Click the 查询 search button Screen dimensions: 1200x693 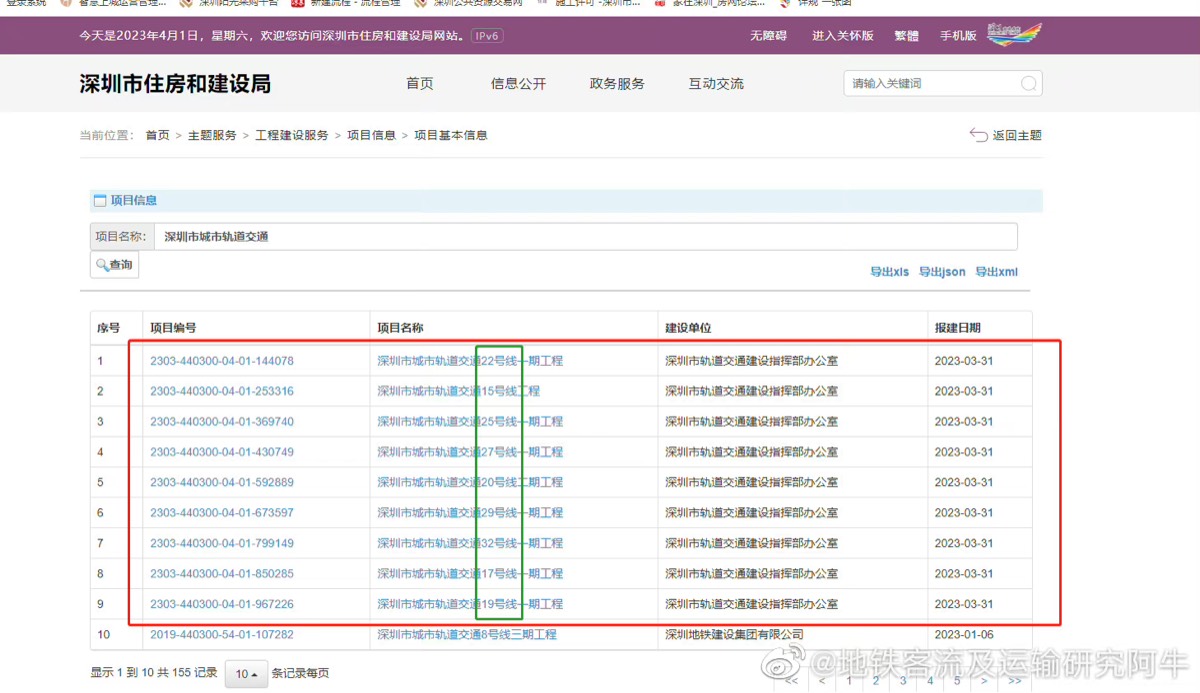click(x=114, y=265)
